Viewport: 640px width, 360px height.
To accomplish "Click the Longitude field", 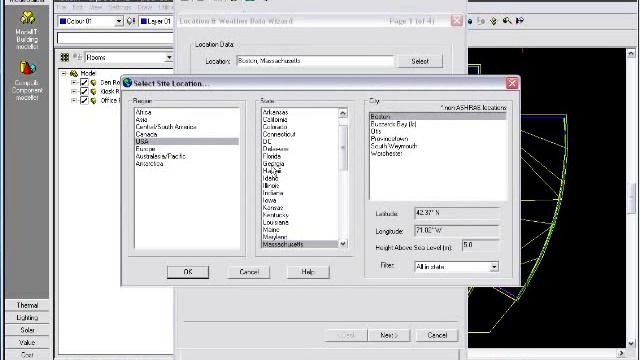I will [457, 231].
